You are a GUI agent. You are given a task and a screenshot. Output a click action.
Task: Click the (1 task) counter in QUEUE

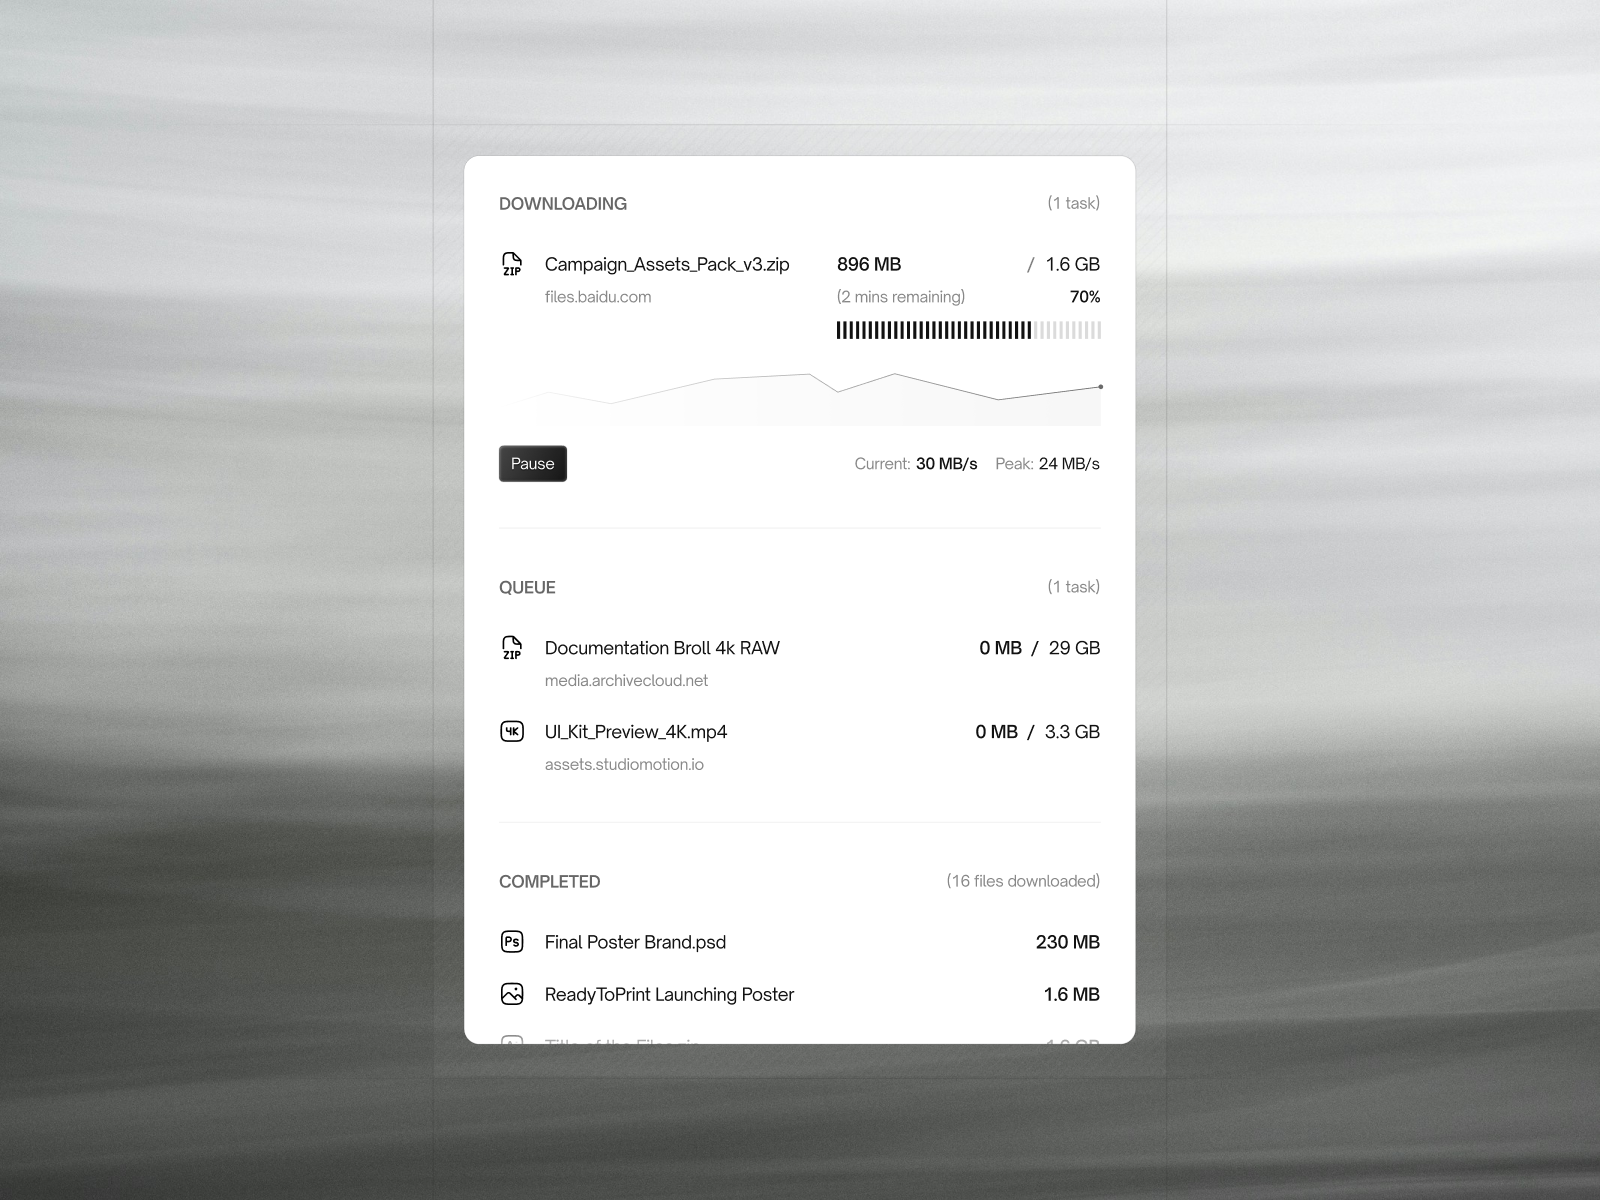pyautogui.click(x=1074, y=587)
